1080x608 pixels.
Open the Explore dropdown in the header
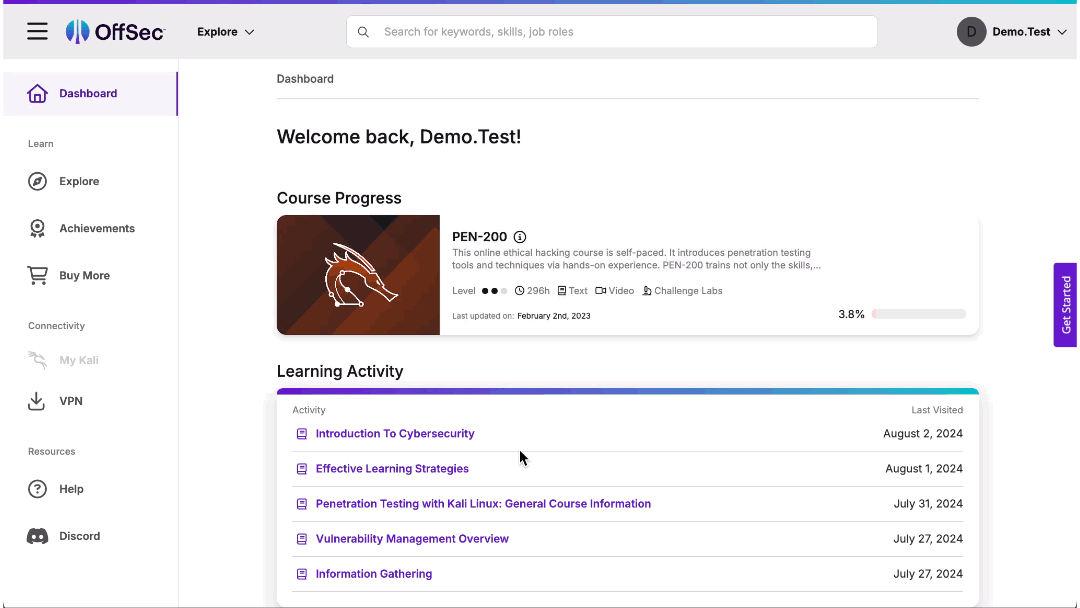(x=225, y=31)
